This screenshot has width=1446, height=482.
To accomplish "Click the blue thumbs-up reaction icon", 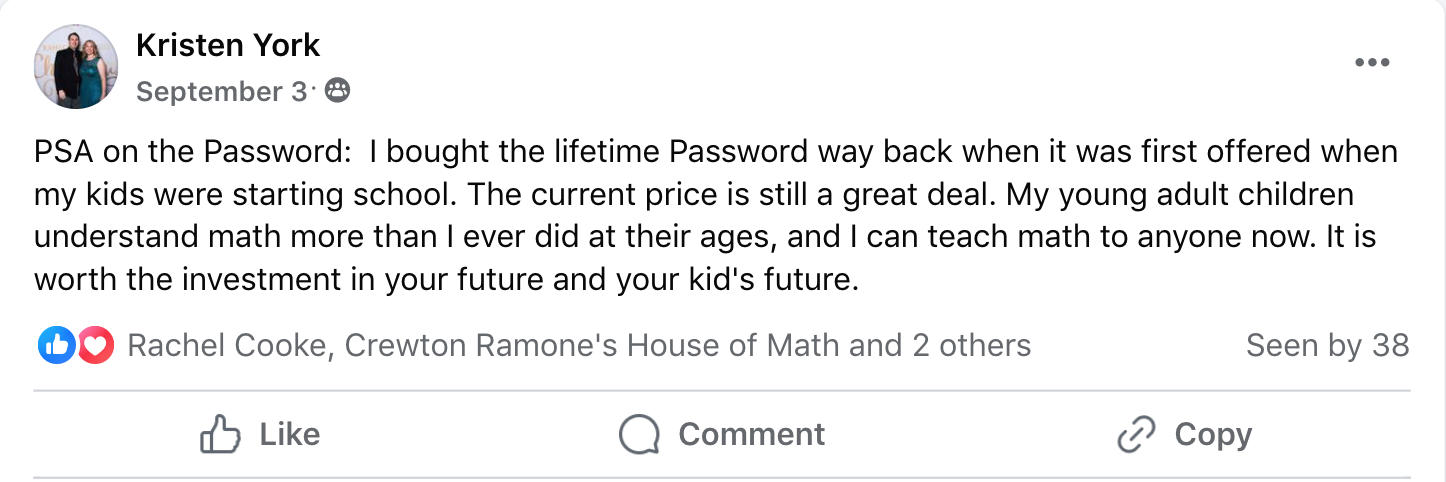I will pos(57,346).
